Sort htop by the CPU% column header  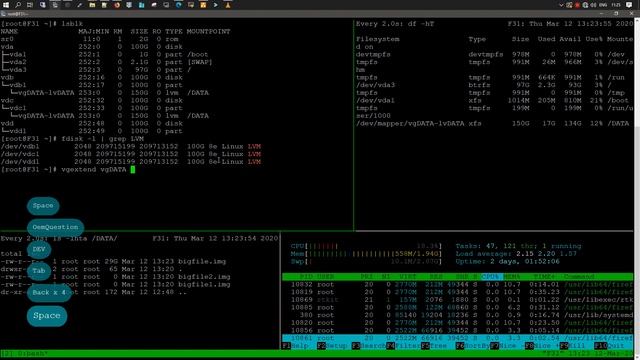(491, 277)
